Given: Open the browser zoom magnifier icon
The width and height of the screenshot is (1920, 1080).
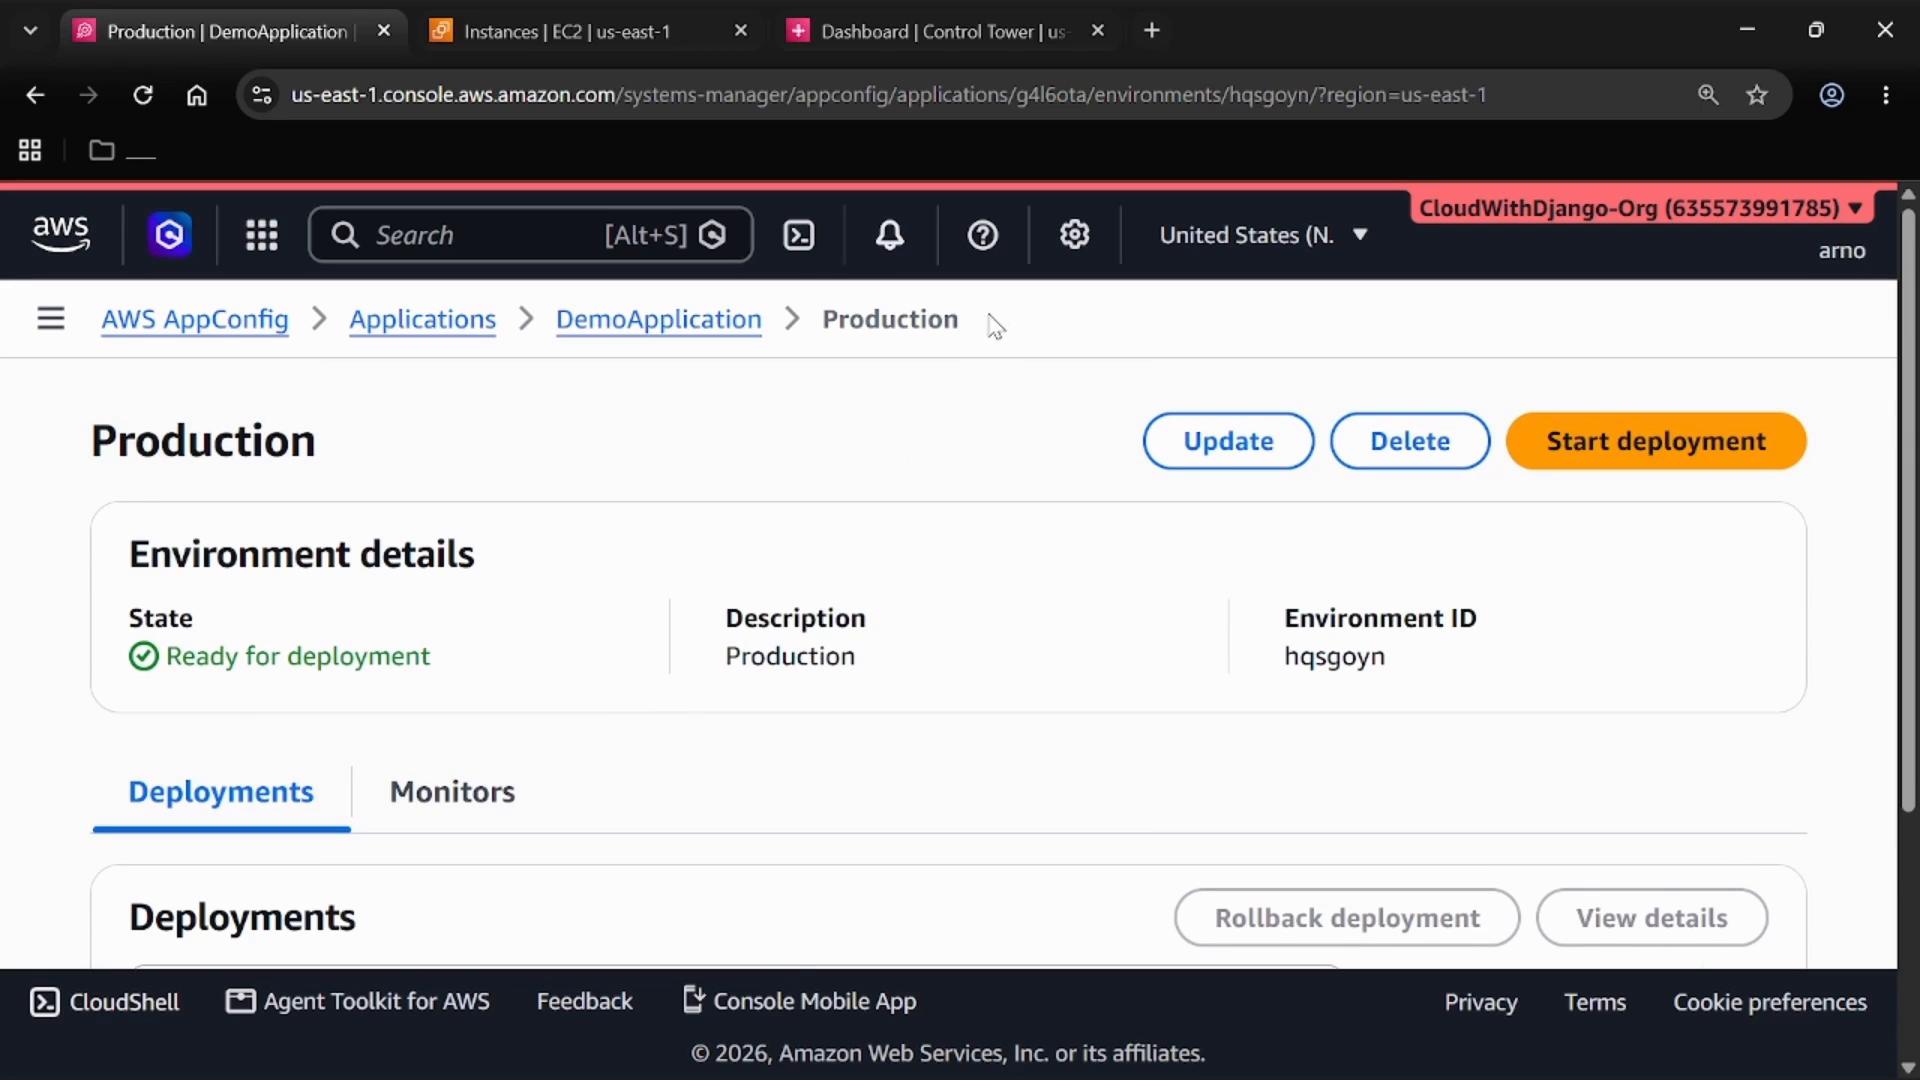Looking at the screenshot, I should pyautogui.click(x=1708, y=95).
